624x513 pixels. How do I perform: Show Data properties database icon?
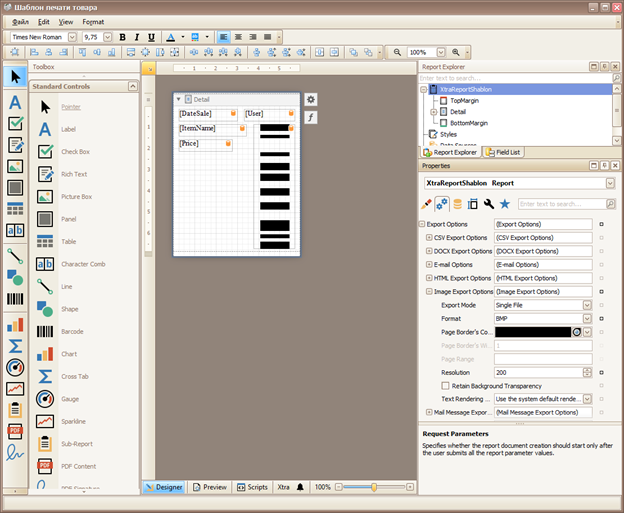click(x=458, y=204)
